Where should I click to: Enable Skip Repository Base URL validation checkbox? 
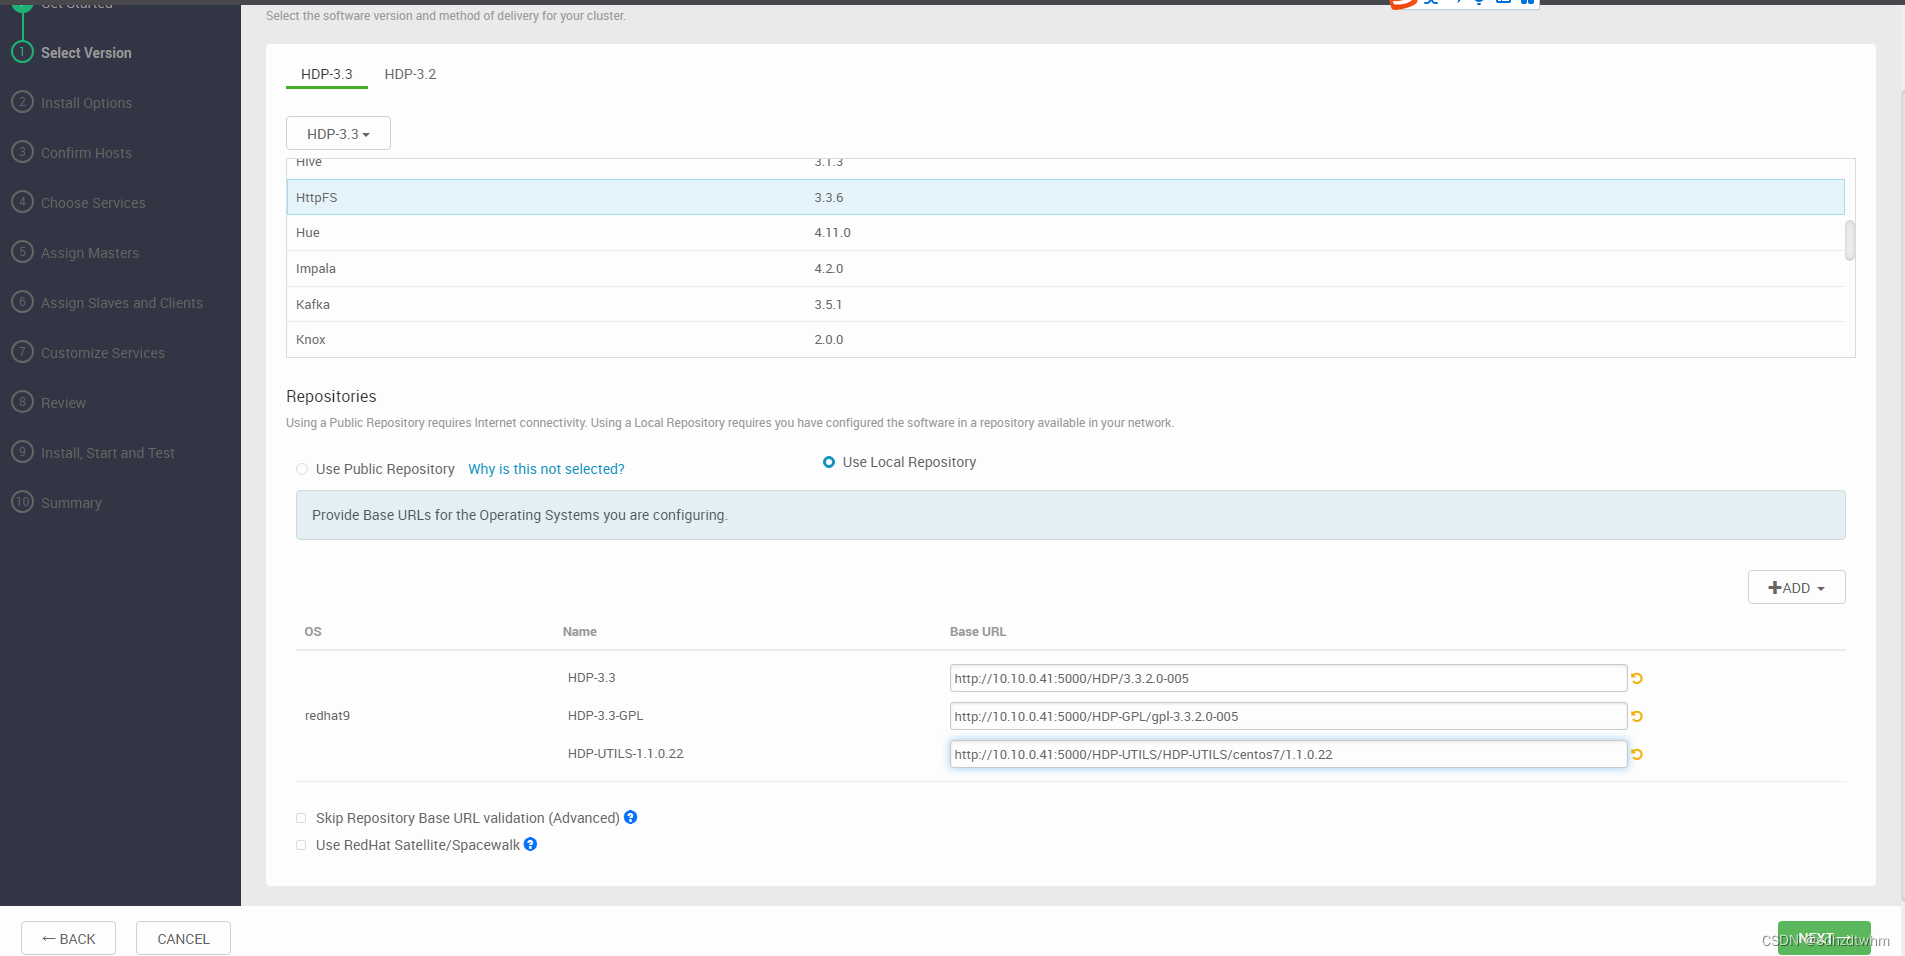[301, 818]
